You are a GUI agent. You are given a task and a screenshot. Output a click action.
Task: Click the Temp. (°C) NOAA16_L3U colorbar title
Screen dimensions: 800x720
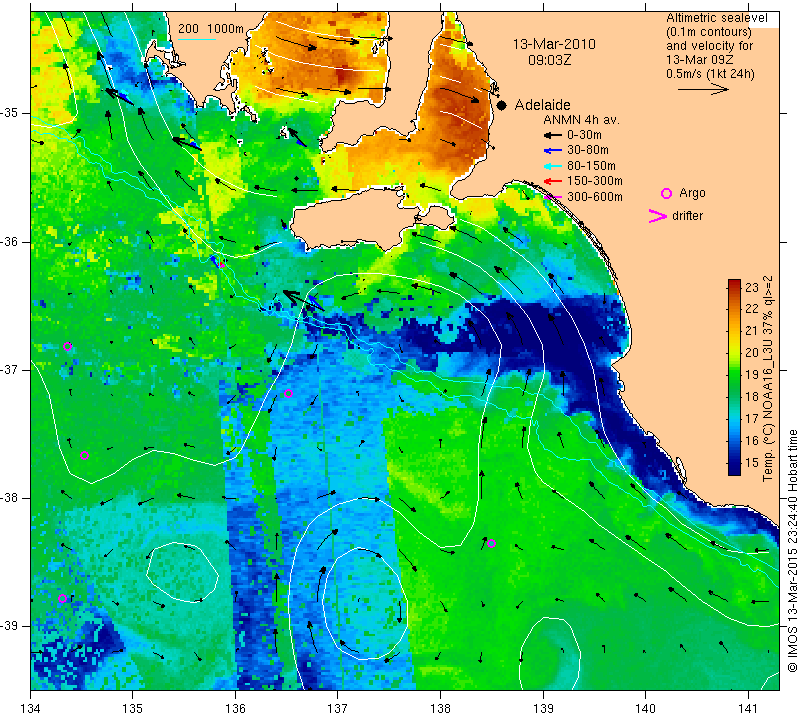768,379
